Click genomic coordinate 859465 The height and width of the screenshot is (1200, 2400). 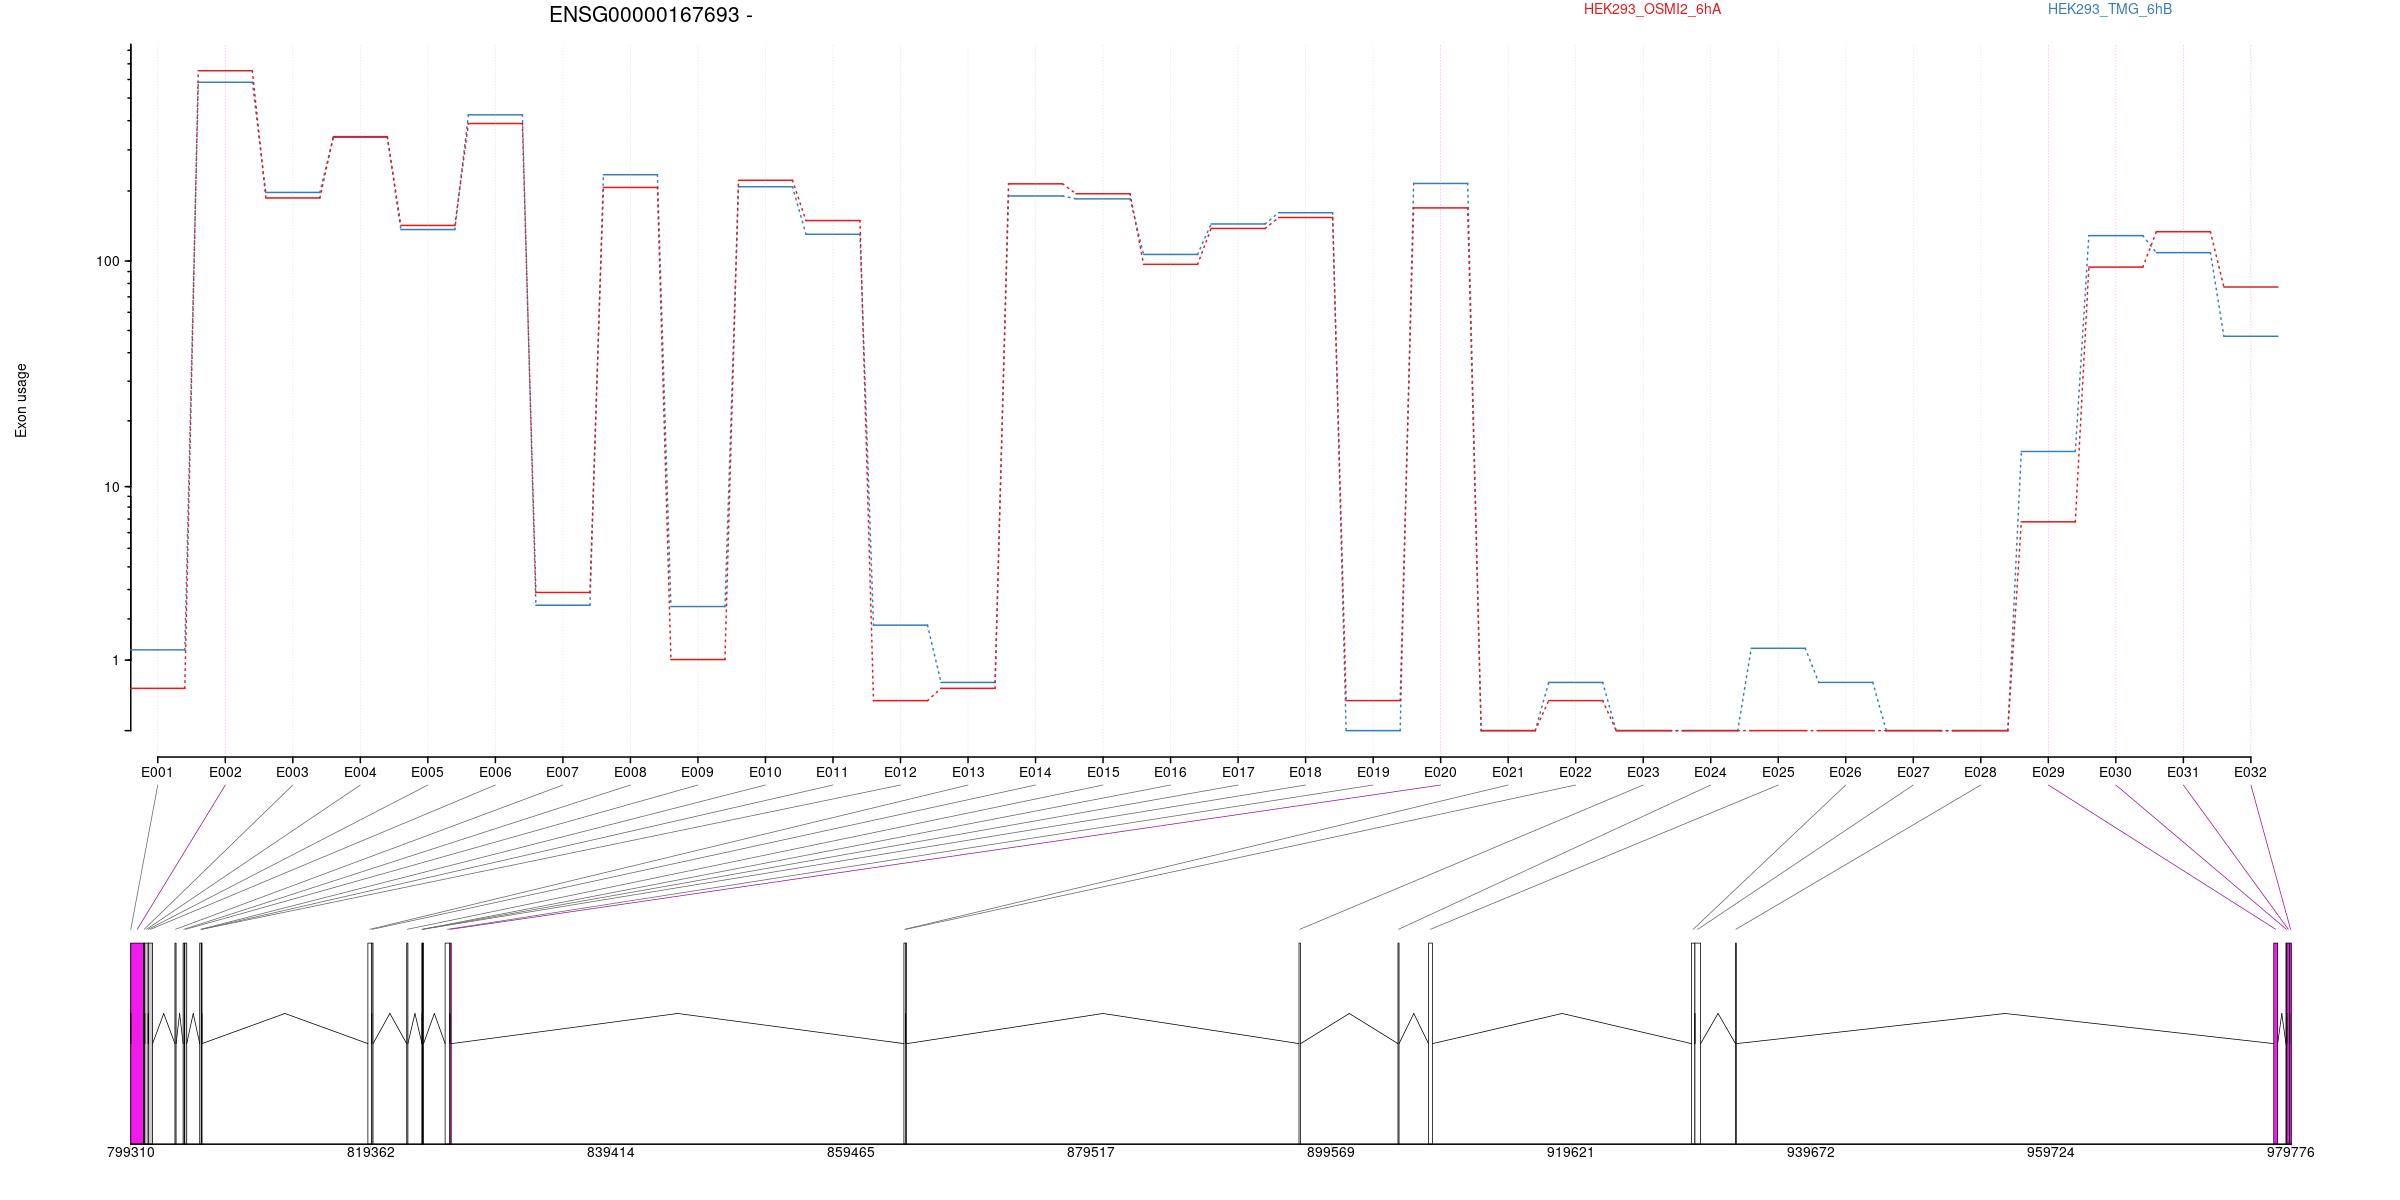(850, 1152)
